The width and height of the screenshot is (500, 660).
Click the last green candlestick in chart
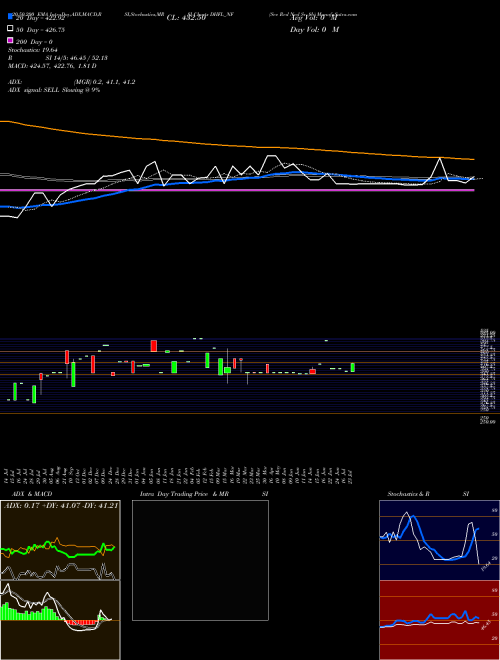pyautogui.click(x=353, y=367)
